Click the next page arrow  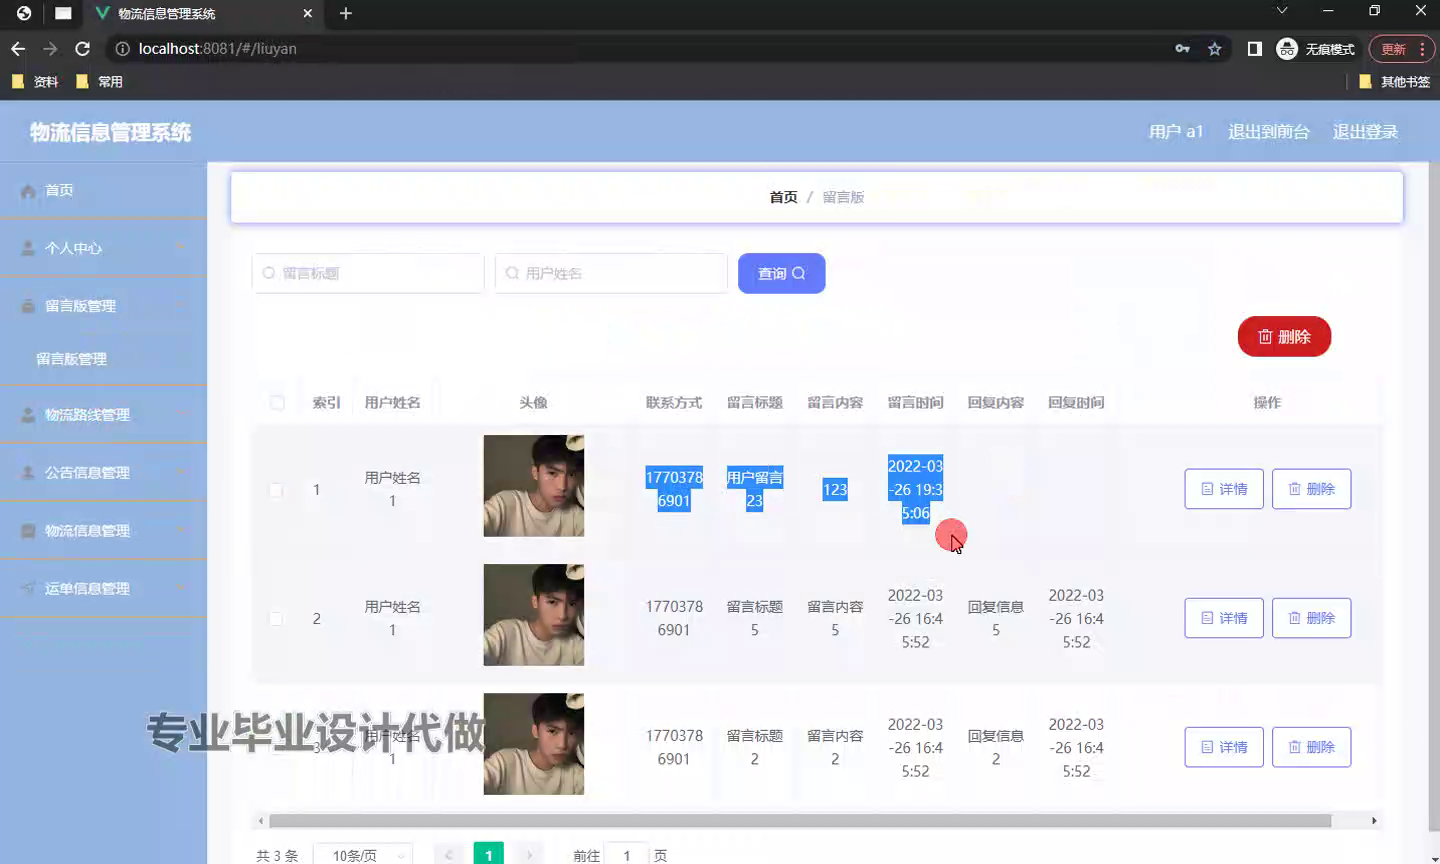coord(529,855)
